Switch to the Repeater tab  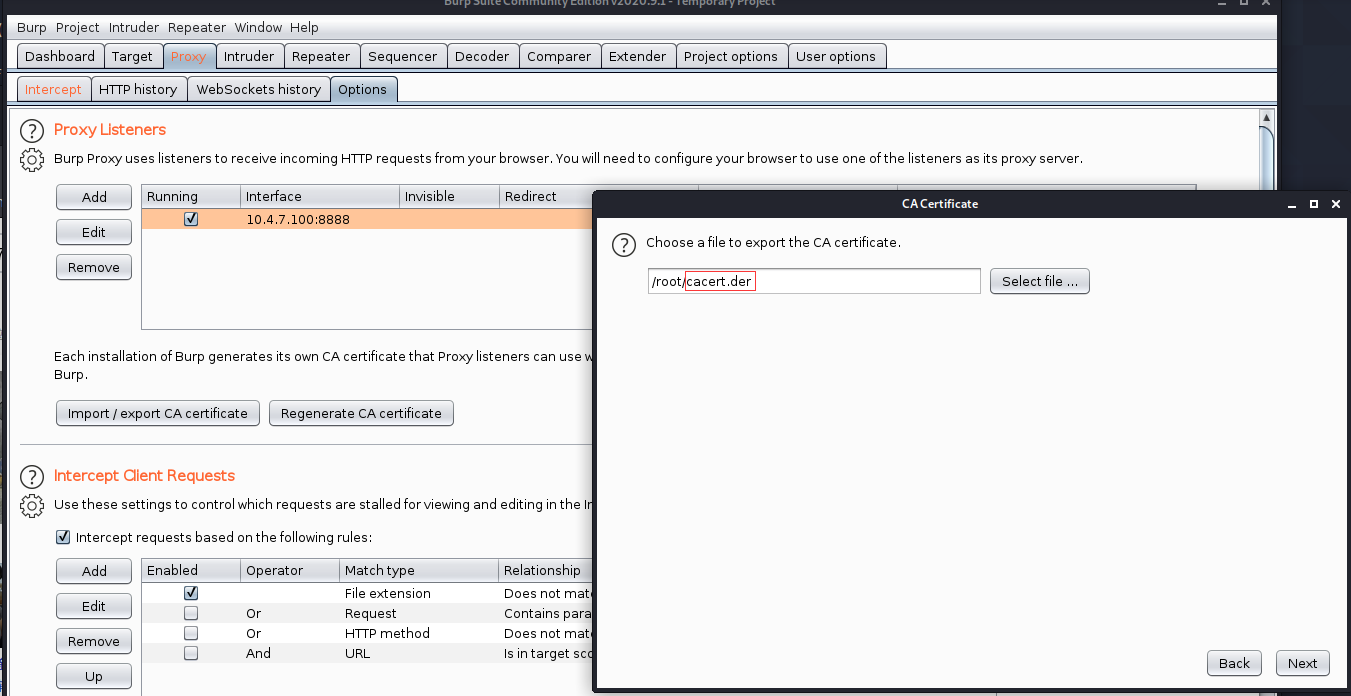tap(321, 56)
